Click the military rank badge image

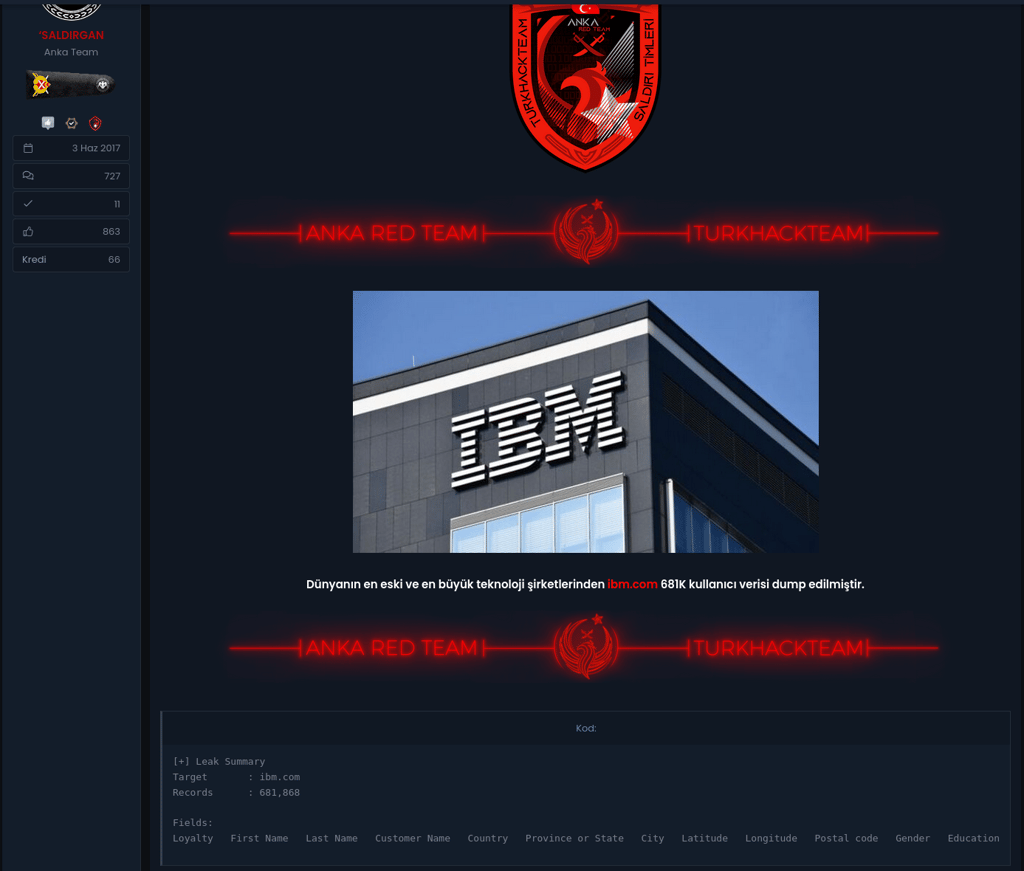coord(71,84)
